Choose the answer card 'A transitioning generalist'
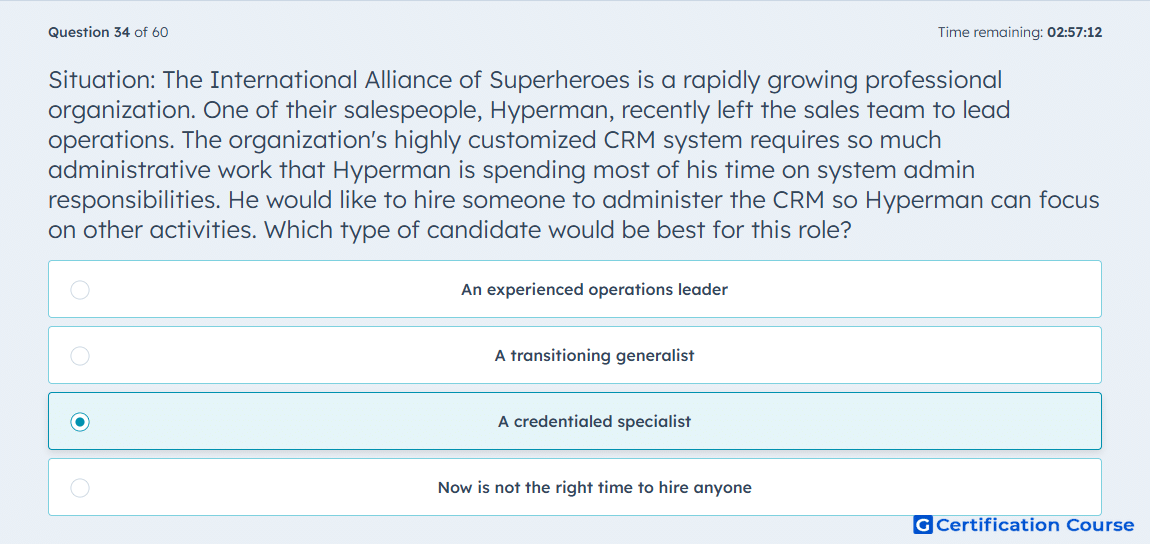 [x=575, y=355]
